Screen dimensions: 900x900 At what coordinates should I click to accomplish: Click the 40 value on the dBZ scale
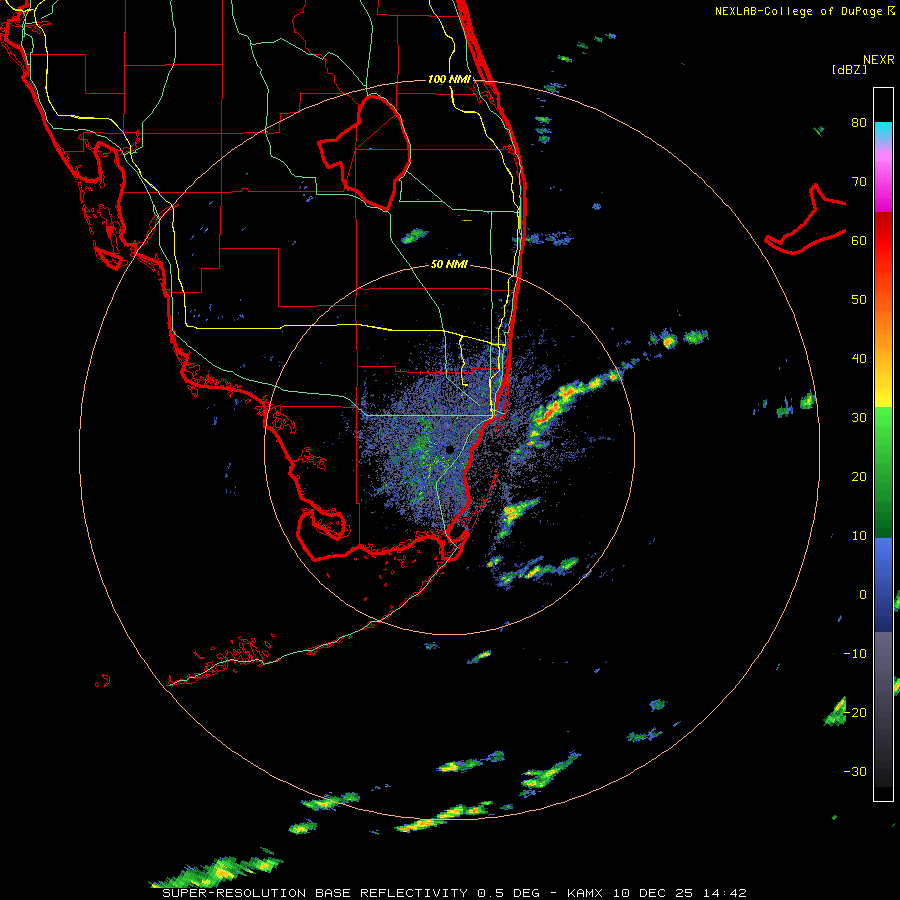pyautogui.click(x=859, y=359)
